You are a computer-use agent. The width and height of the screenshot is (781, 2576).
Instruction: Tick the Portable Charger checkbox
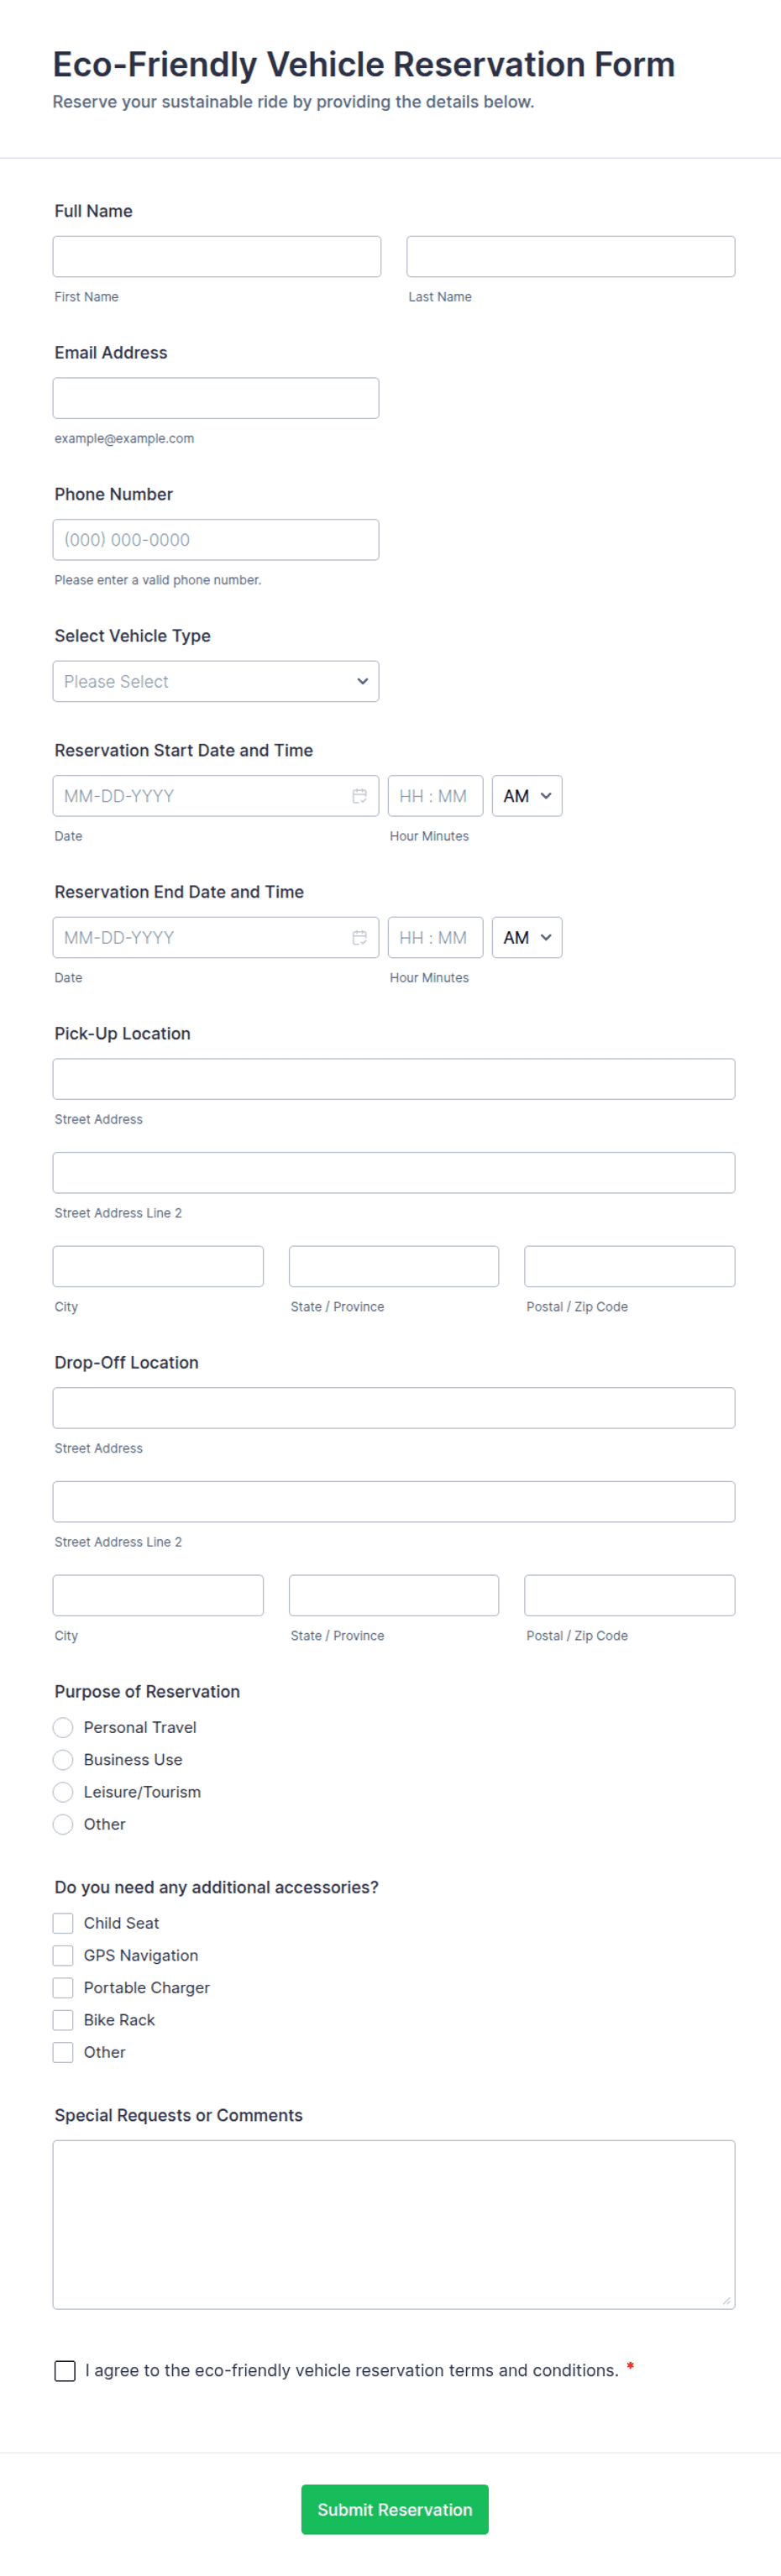(63, 1987)
